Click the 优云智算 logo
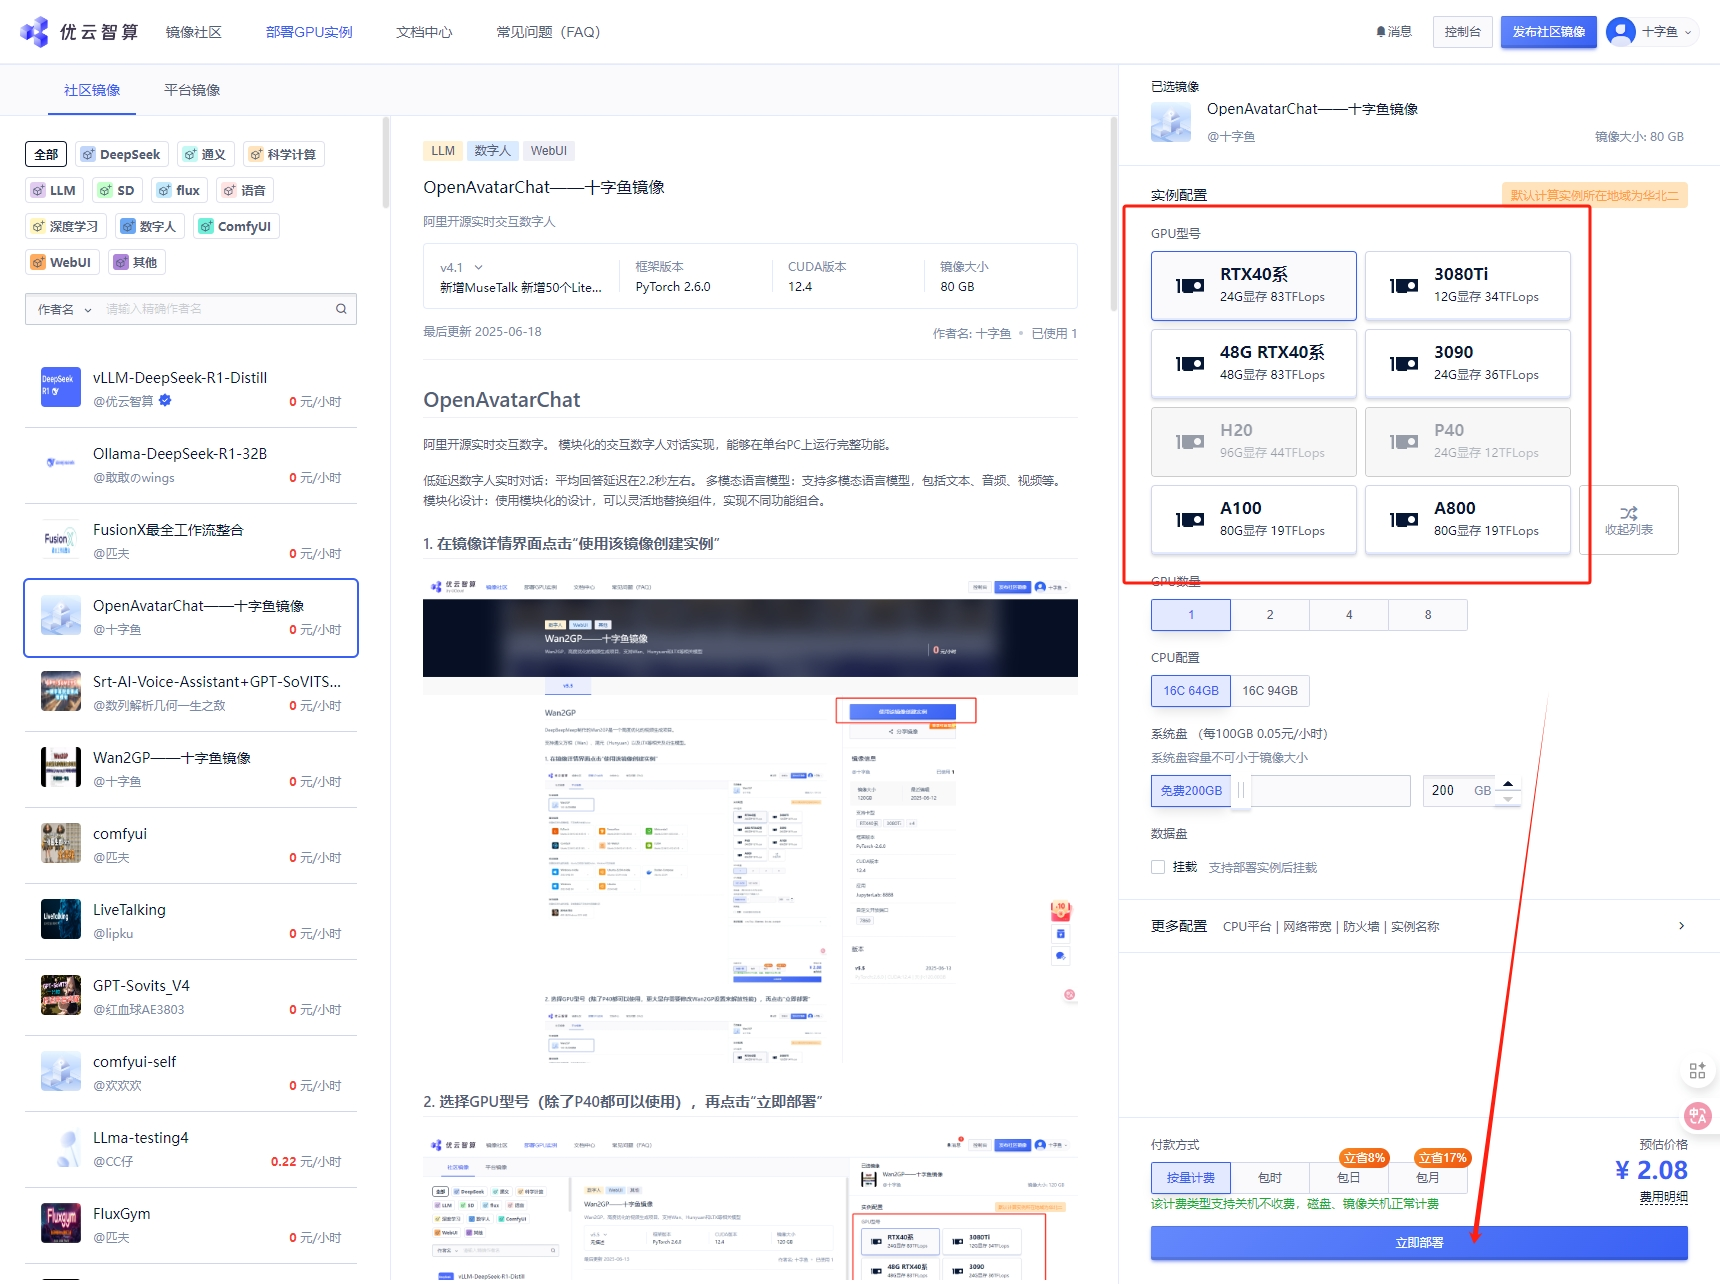The width and height of the screenshot is (1720, 1284). [x=79, y=32]
